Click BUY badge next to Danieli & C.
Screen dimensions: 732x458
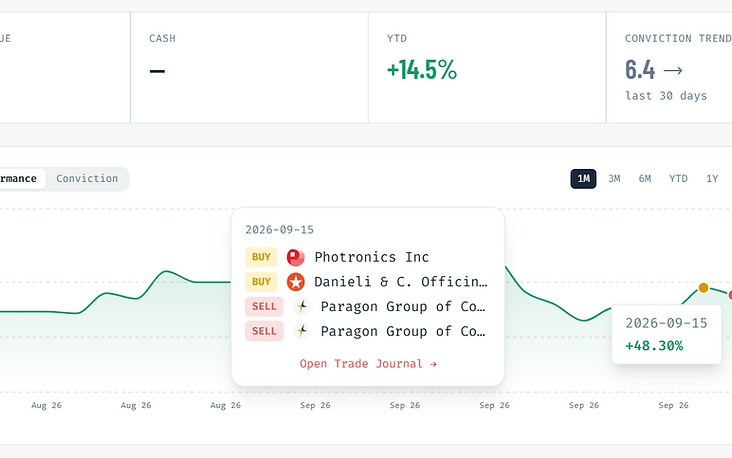(x=261, y=282)
